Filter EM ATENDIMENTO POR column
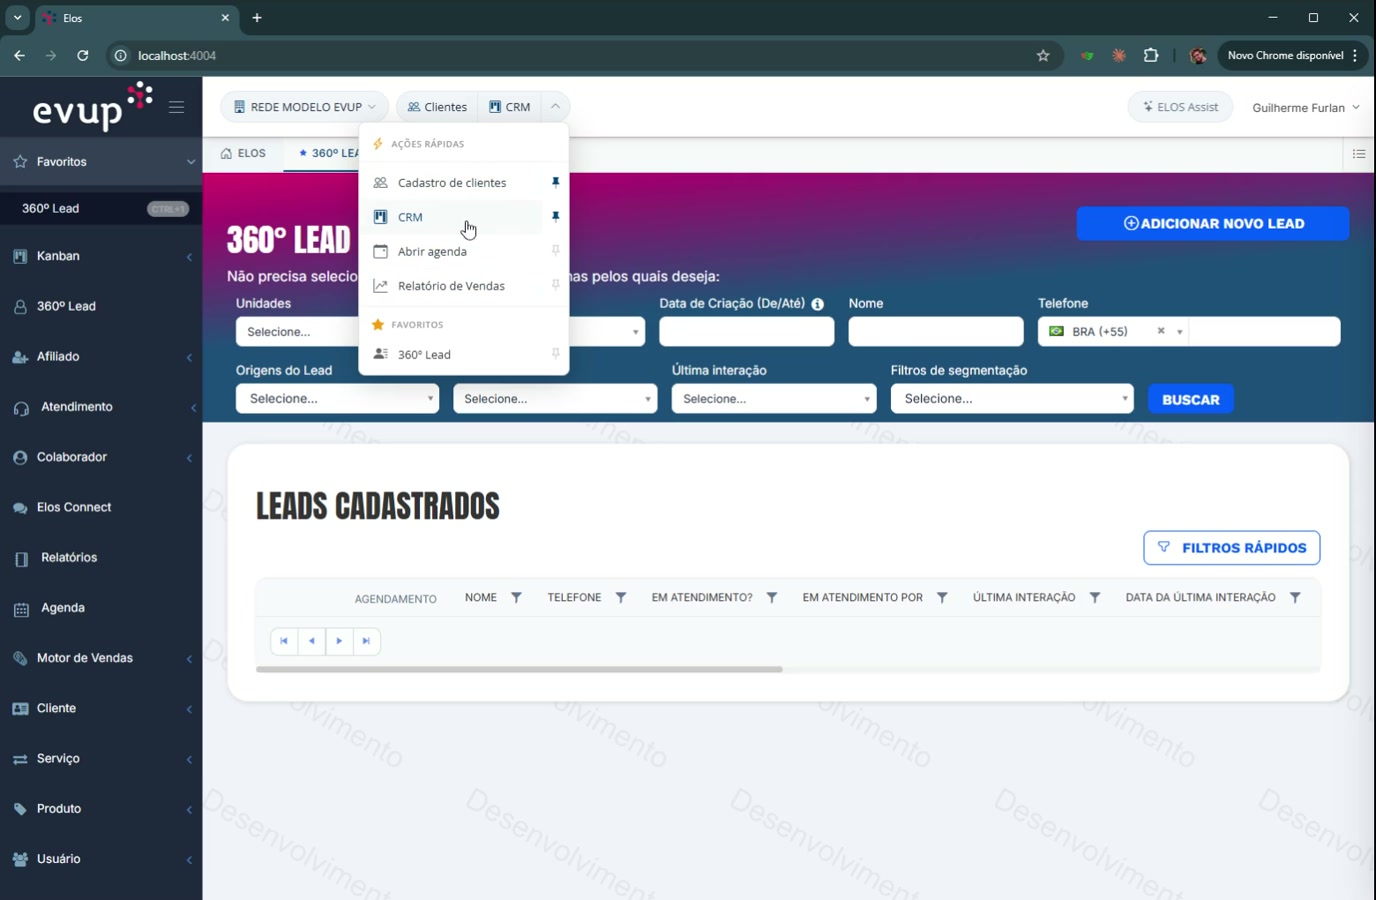The width and height of the screenshot is (1376, 900). point(942,597)
